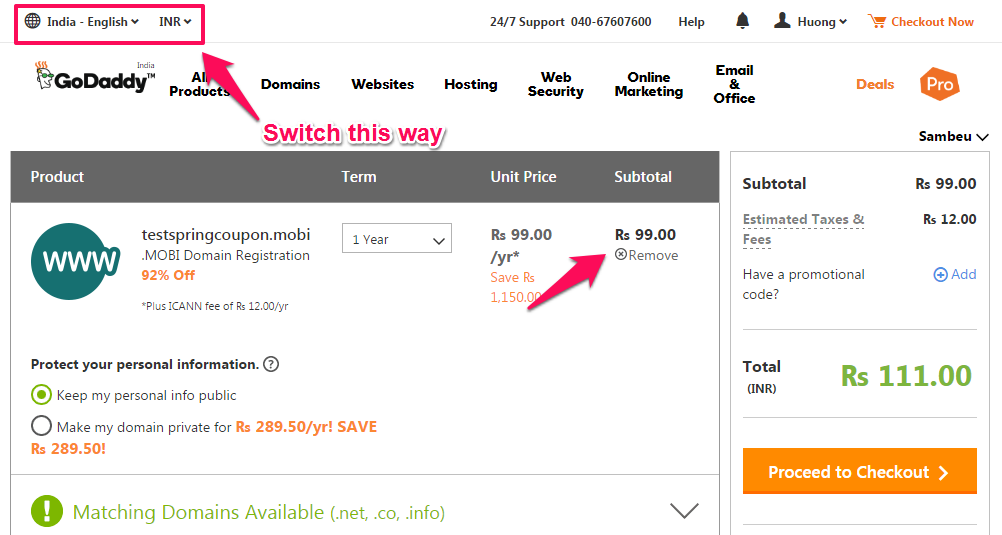
Task: Click the WWW domain circle icon
Action: point(75,261)
